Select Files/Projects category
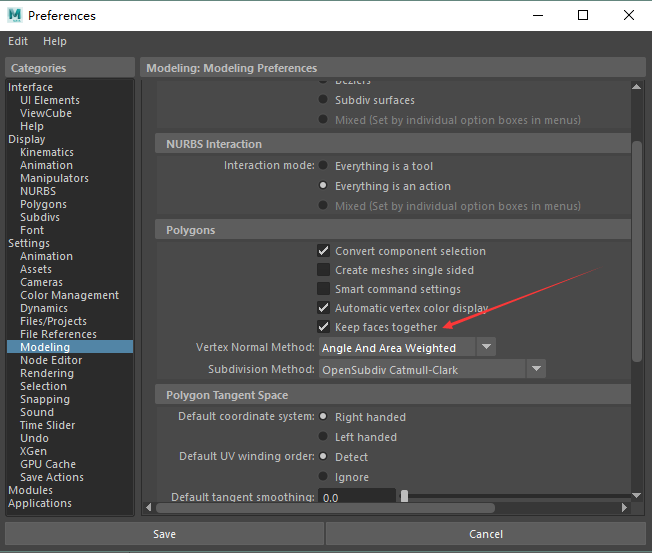652x553 pixels. pyautogui.click(x=53, y=321)
